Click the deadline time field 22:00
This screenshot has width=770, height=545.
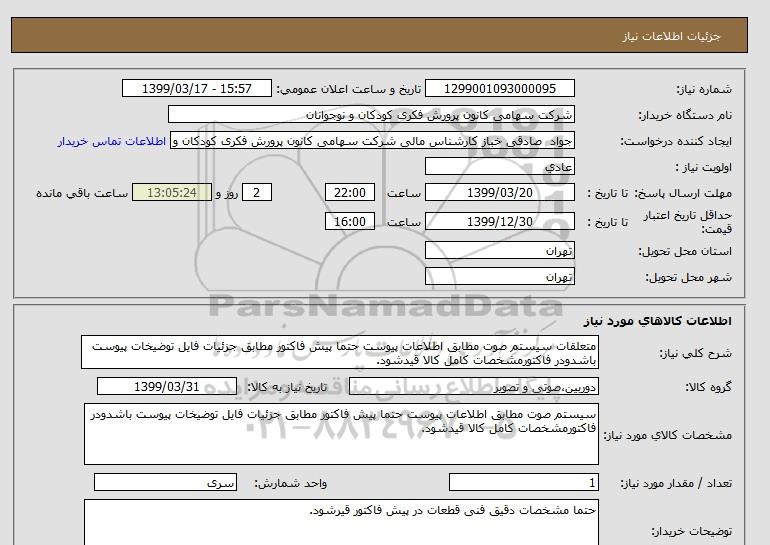(x=350, y=192)
